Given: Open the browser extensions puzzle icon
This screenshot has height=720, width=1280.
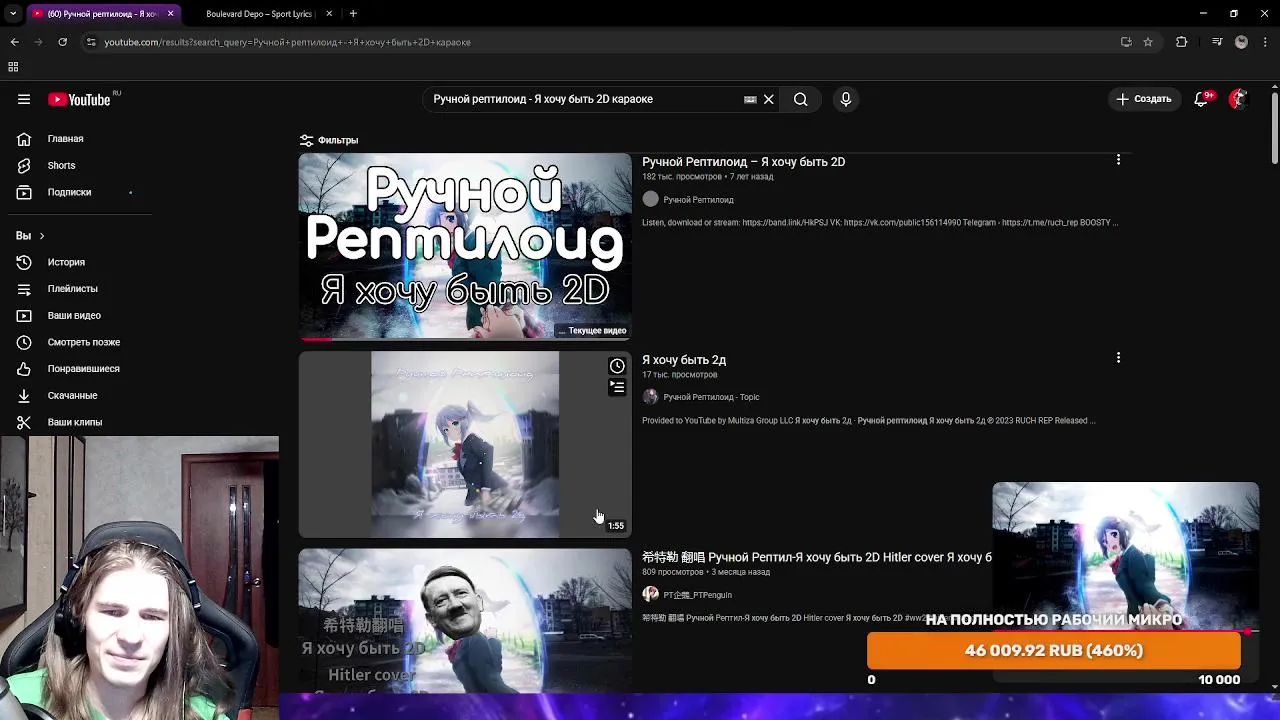Looking at the screenshot, I should 1181,42.
